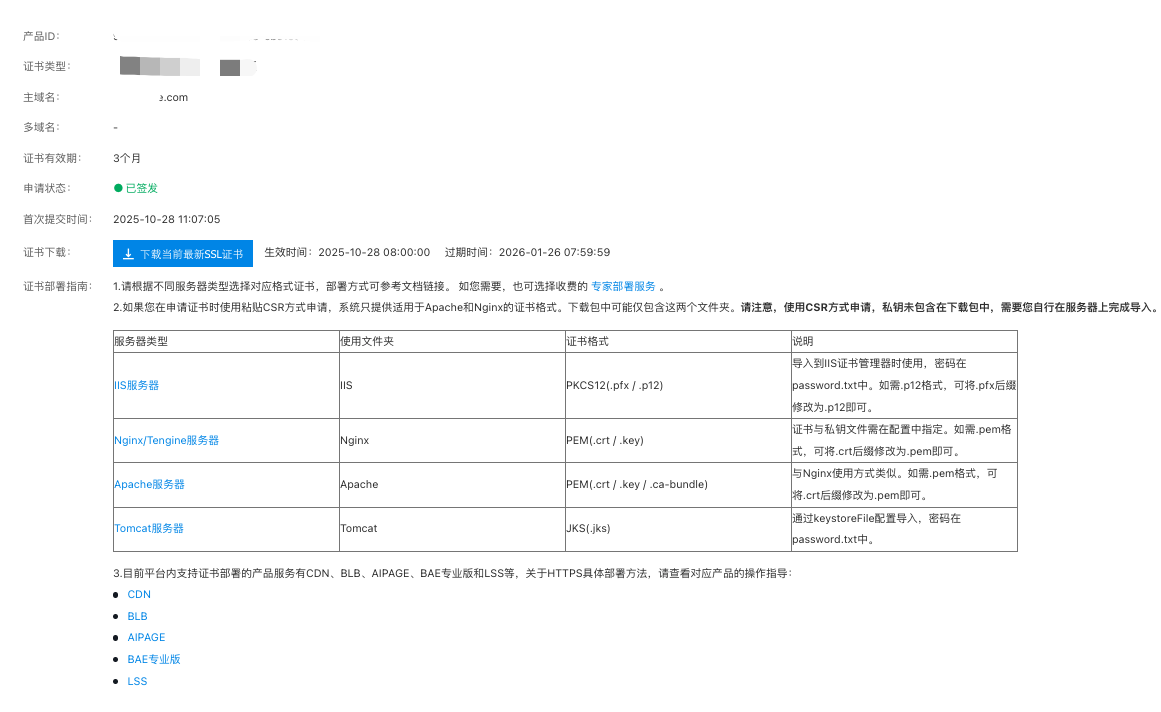
Task: Click the bullet icon next to CDN
Action: point(117,594)
